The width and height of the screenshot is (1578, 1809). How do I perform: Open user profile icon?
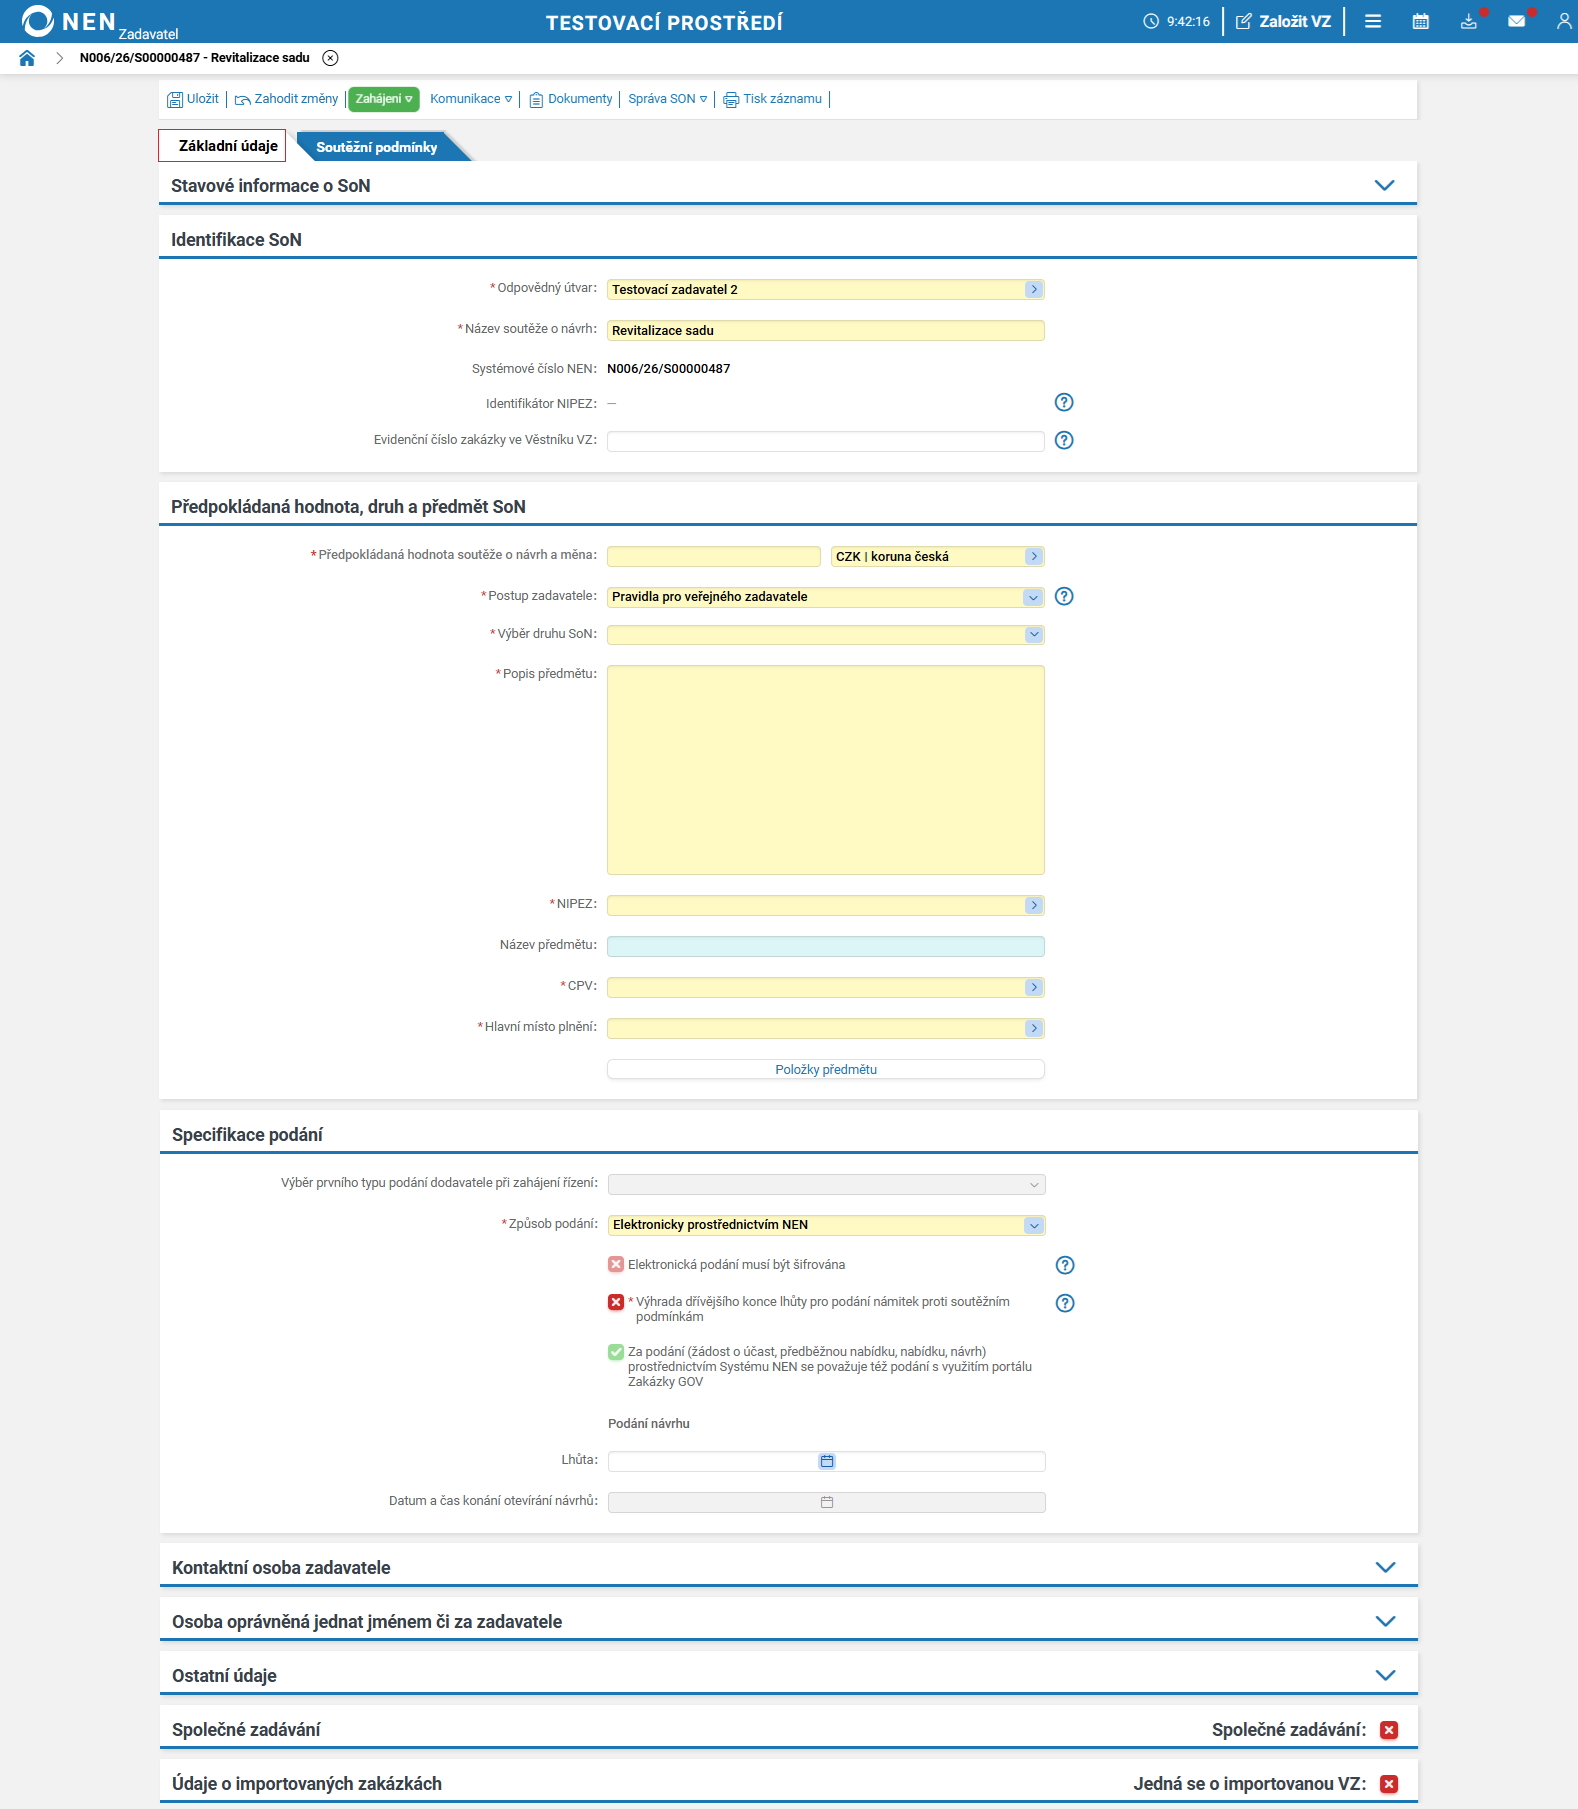click(x=1564, y=21)
